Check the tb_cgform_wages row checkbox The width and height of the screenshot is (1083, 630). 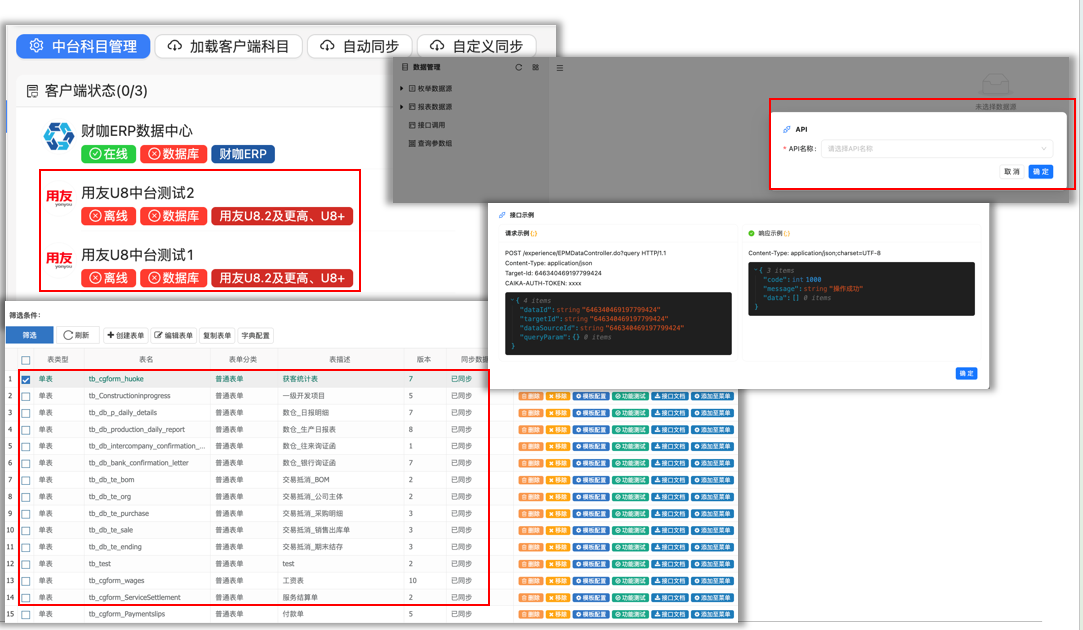pyautogui.click(x=26, y=581)
